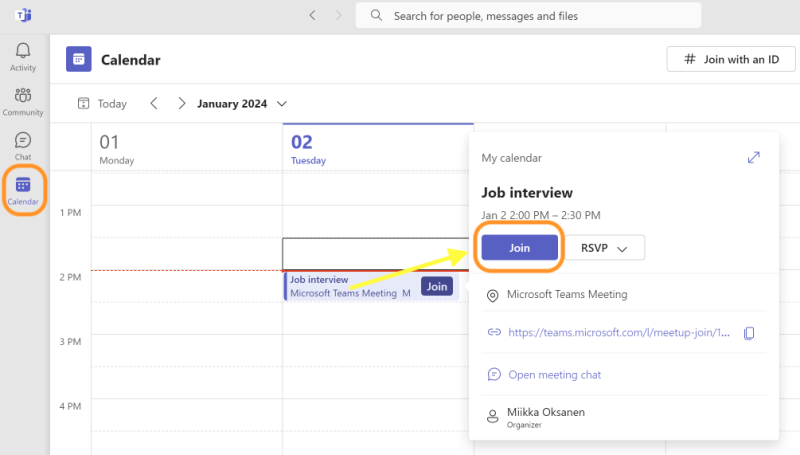Copy the meeting link using copy icon

point(749,333)
